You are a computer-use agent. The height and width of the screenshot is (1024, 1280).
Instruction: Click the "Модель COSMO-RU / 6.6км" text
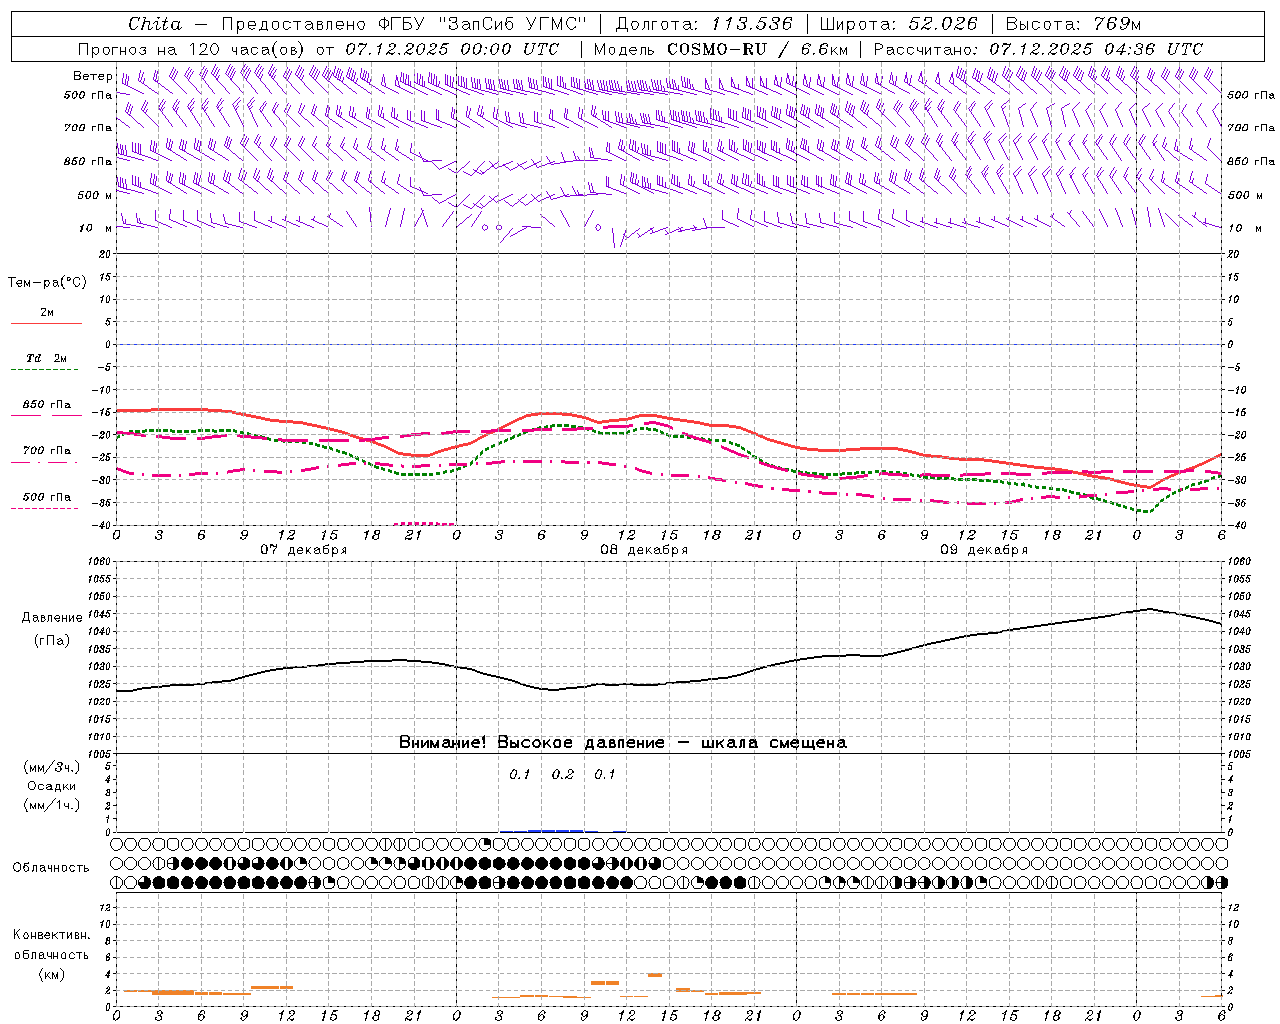coord(720,49)
